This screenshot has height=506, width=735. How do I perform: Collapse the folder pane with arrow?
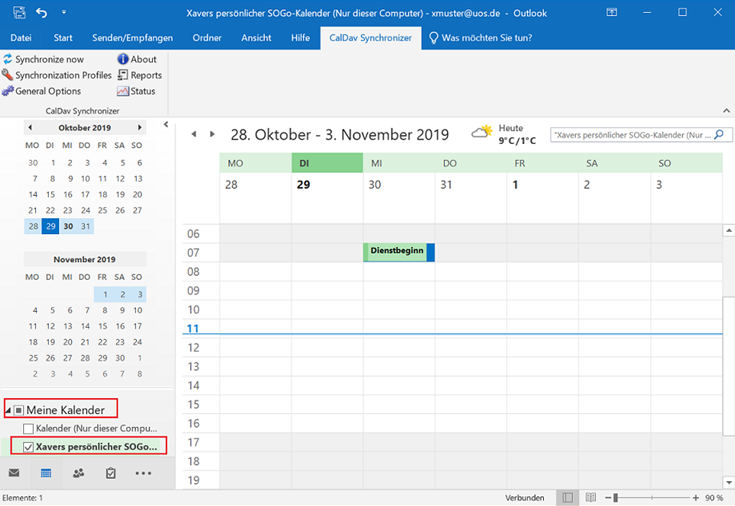166,126
